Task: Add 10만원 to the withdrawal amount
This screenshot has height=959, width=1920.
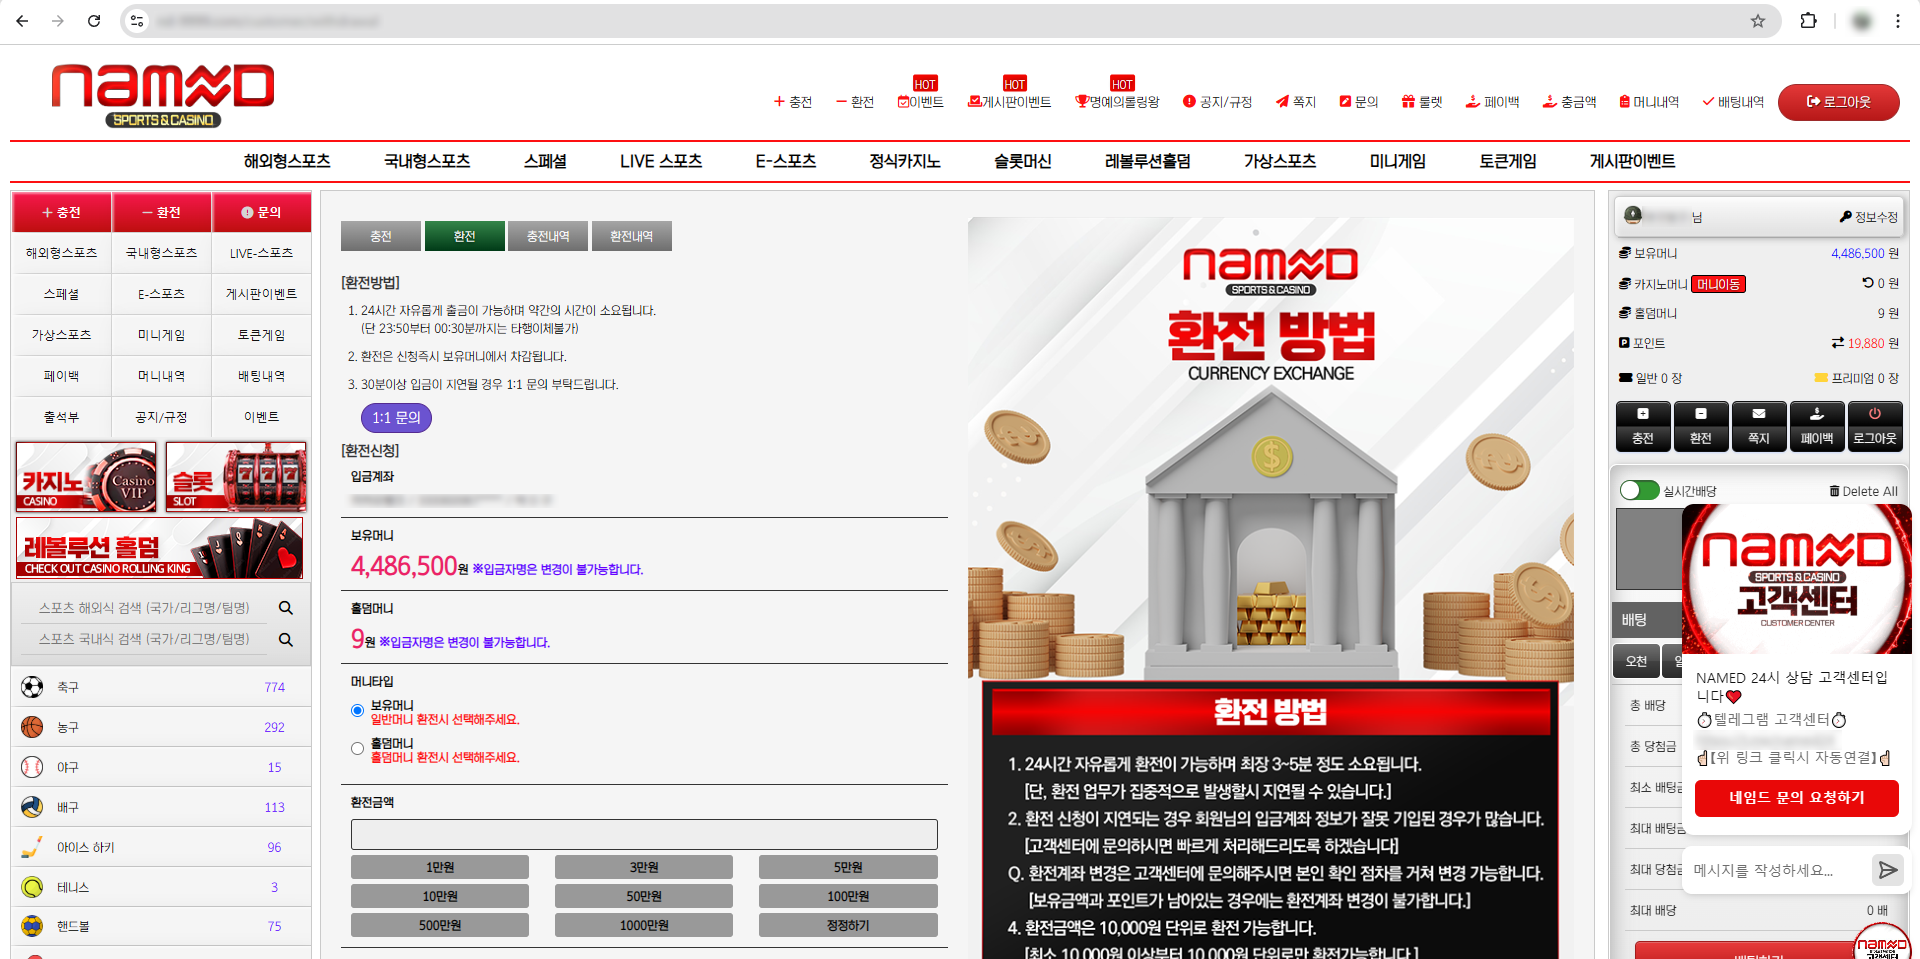Action: 440,896
